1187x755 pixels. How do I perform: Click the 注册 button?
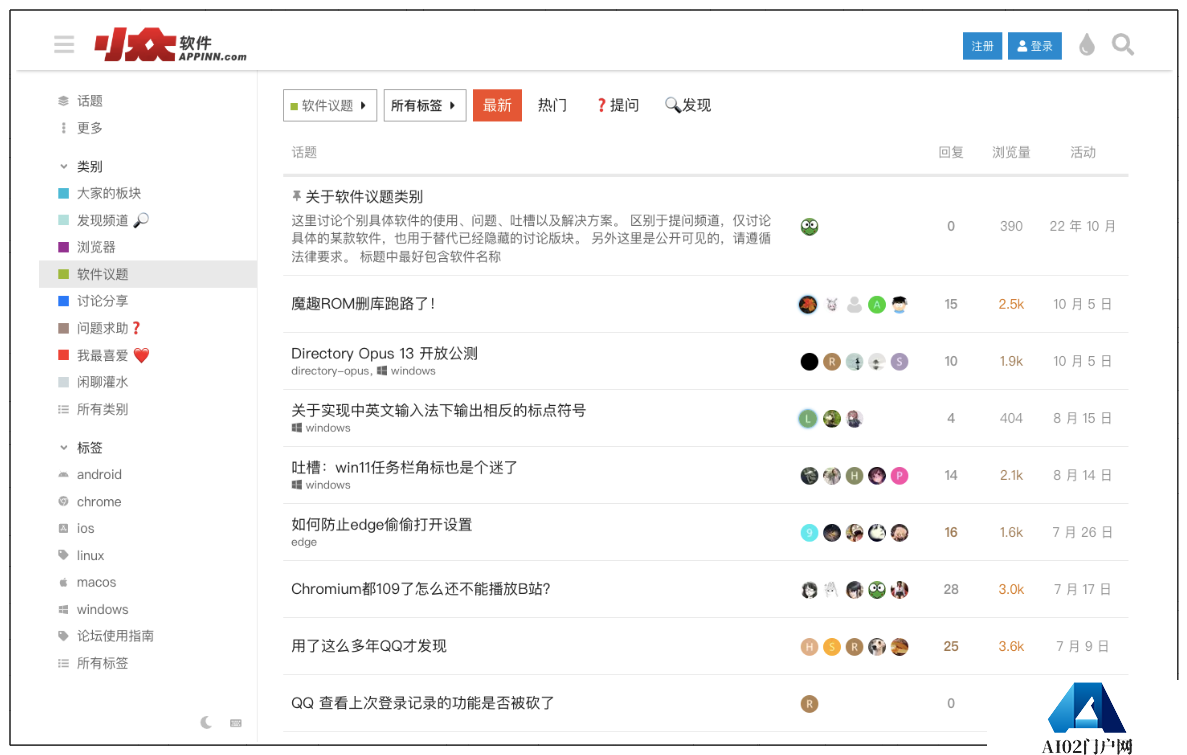[982, 46]
